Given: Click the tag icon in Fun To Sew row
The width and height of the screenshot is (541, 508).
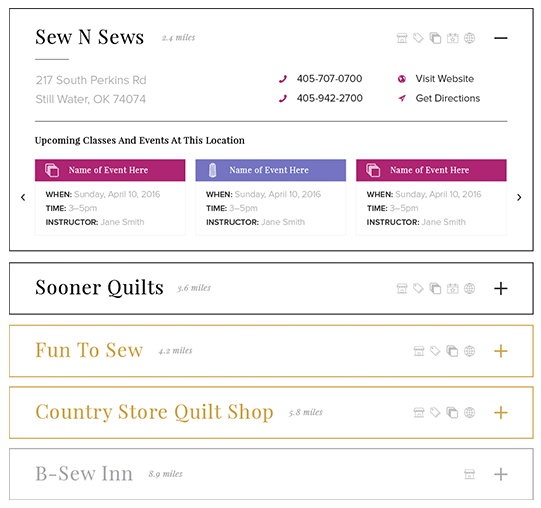Looking at the screenshot, I should 435,351.
